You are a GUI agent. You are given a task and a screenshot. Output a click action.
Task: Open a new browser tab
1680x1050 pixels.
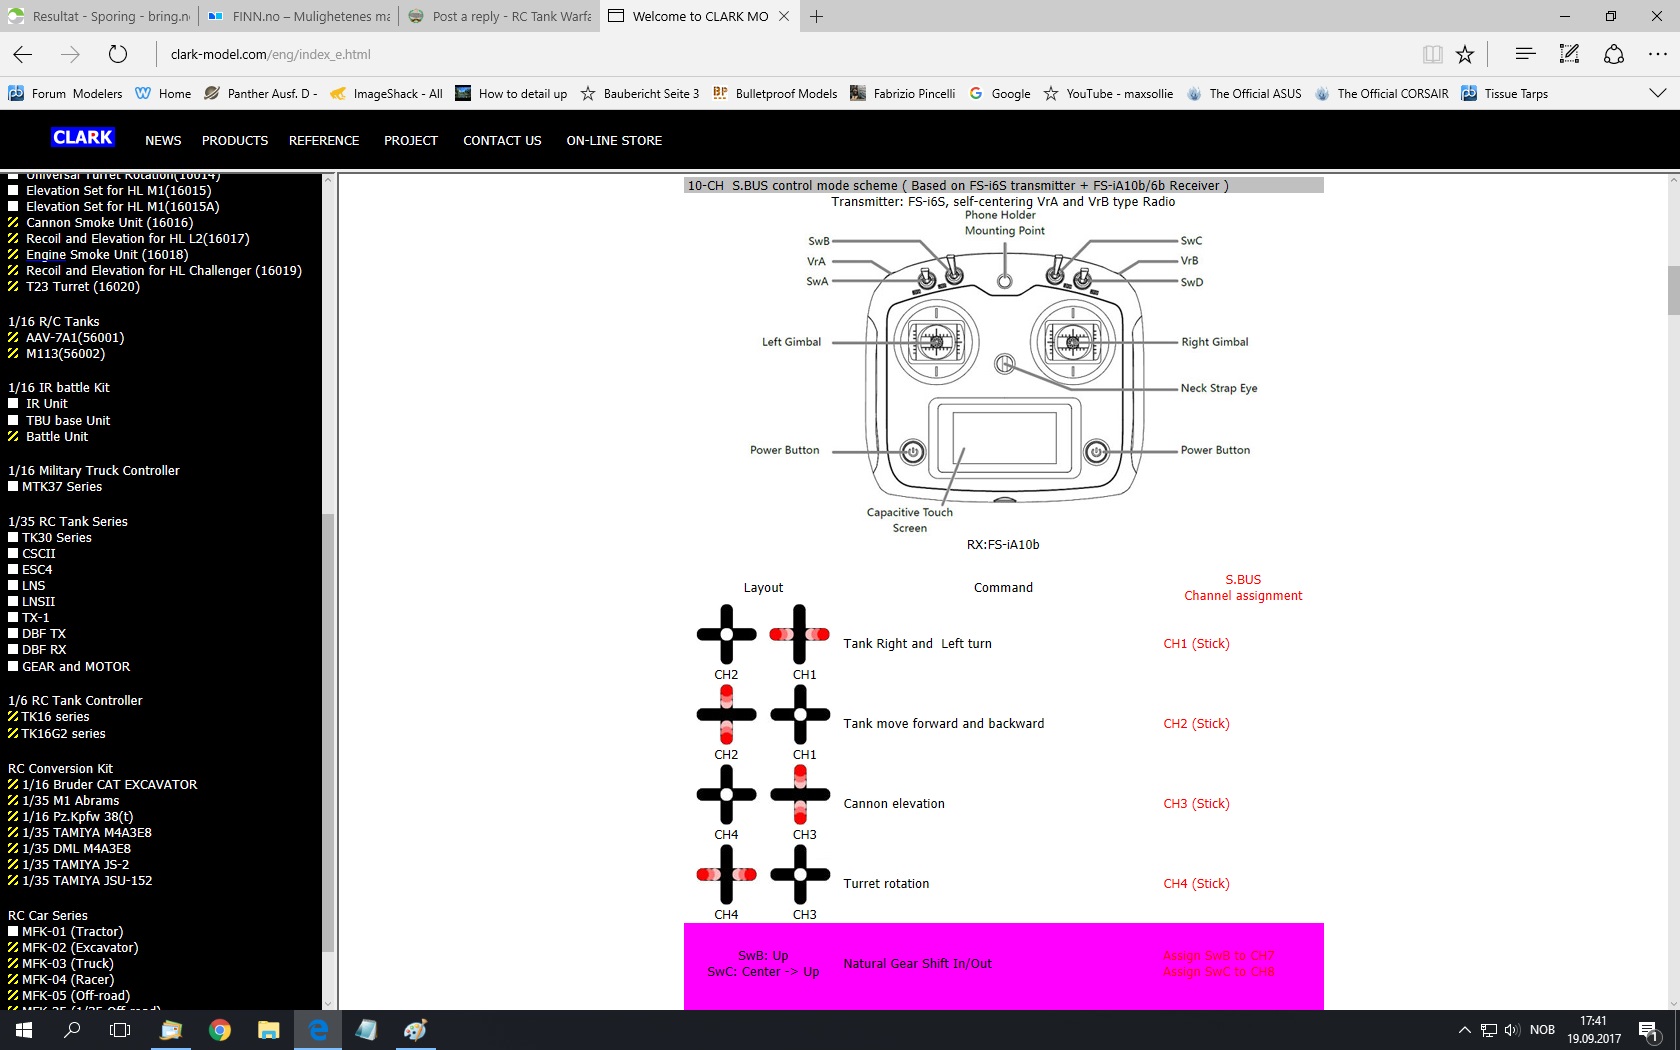[817, 16]
